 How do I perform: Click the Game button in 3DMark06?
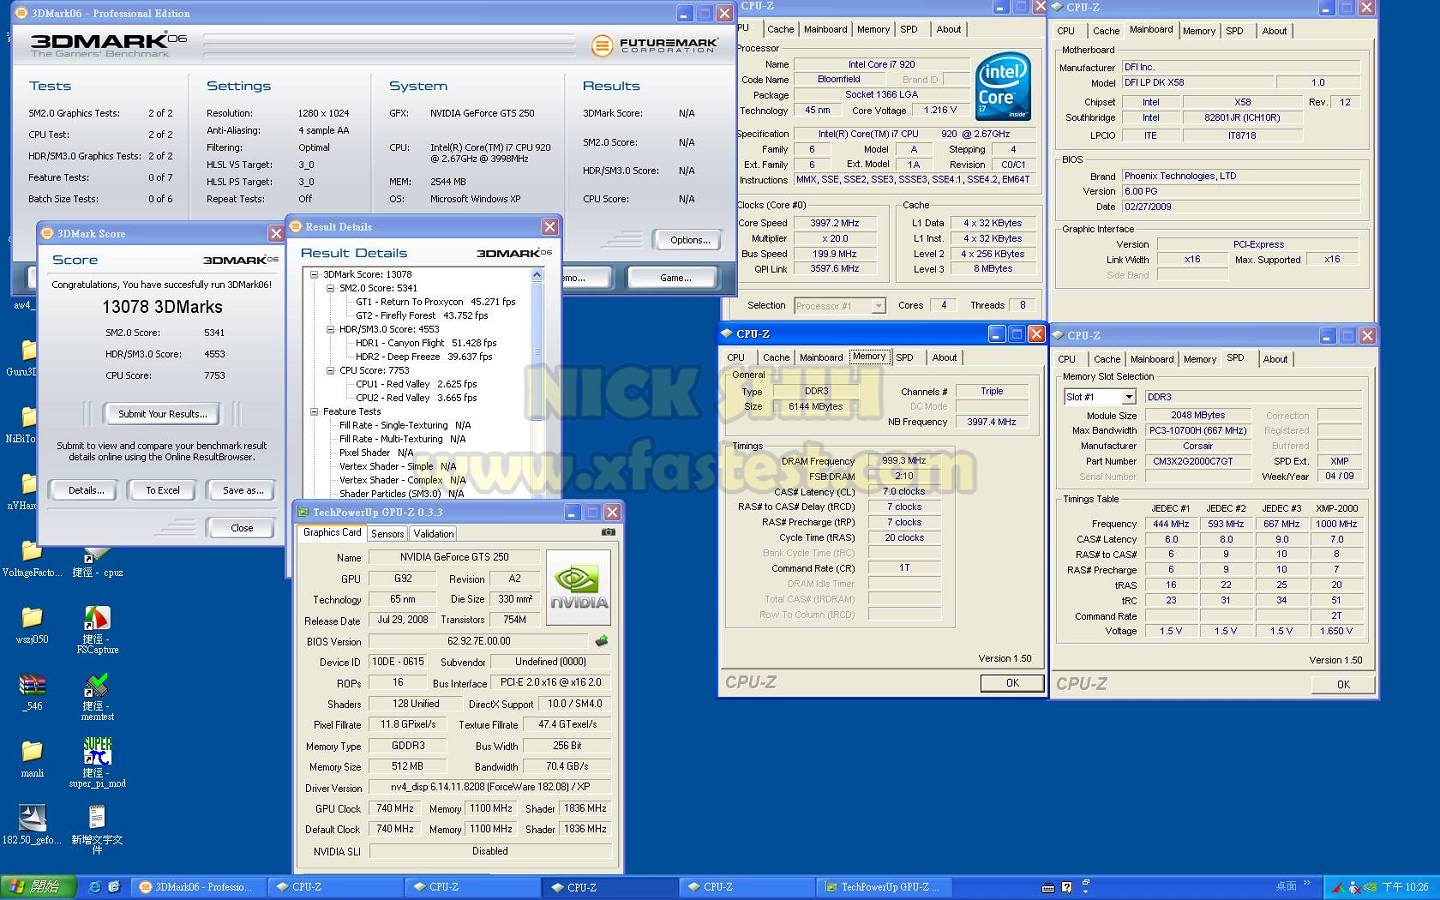pyautogui.click(x=674, y=277)
